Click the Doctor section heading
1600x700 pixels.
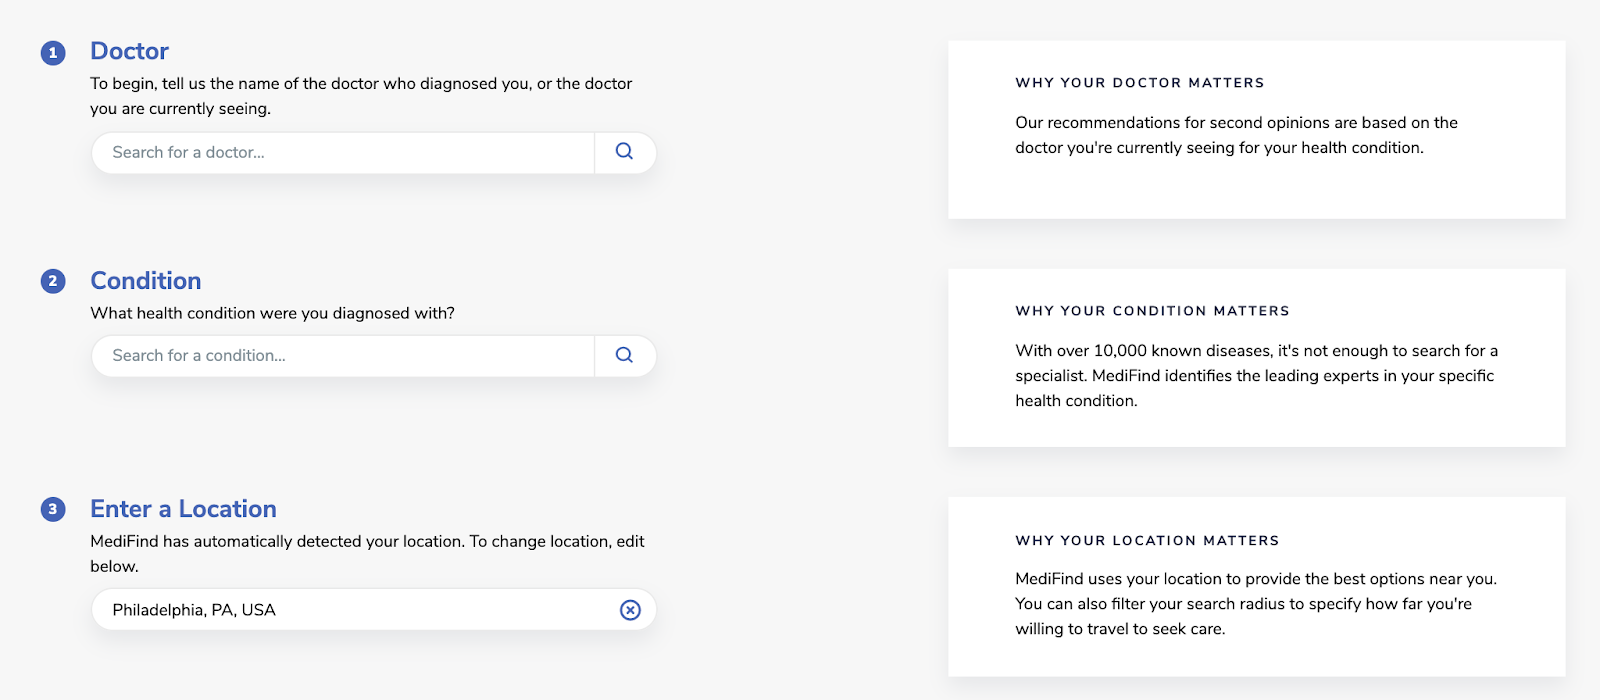[x=129, y=51]
